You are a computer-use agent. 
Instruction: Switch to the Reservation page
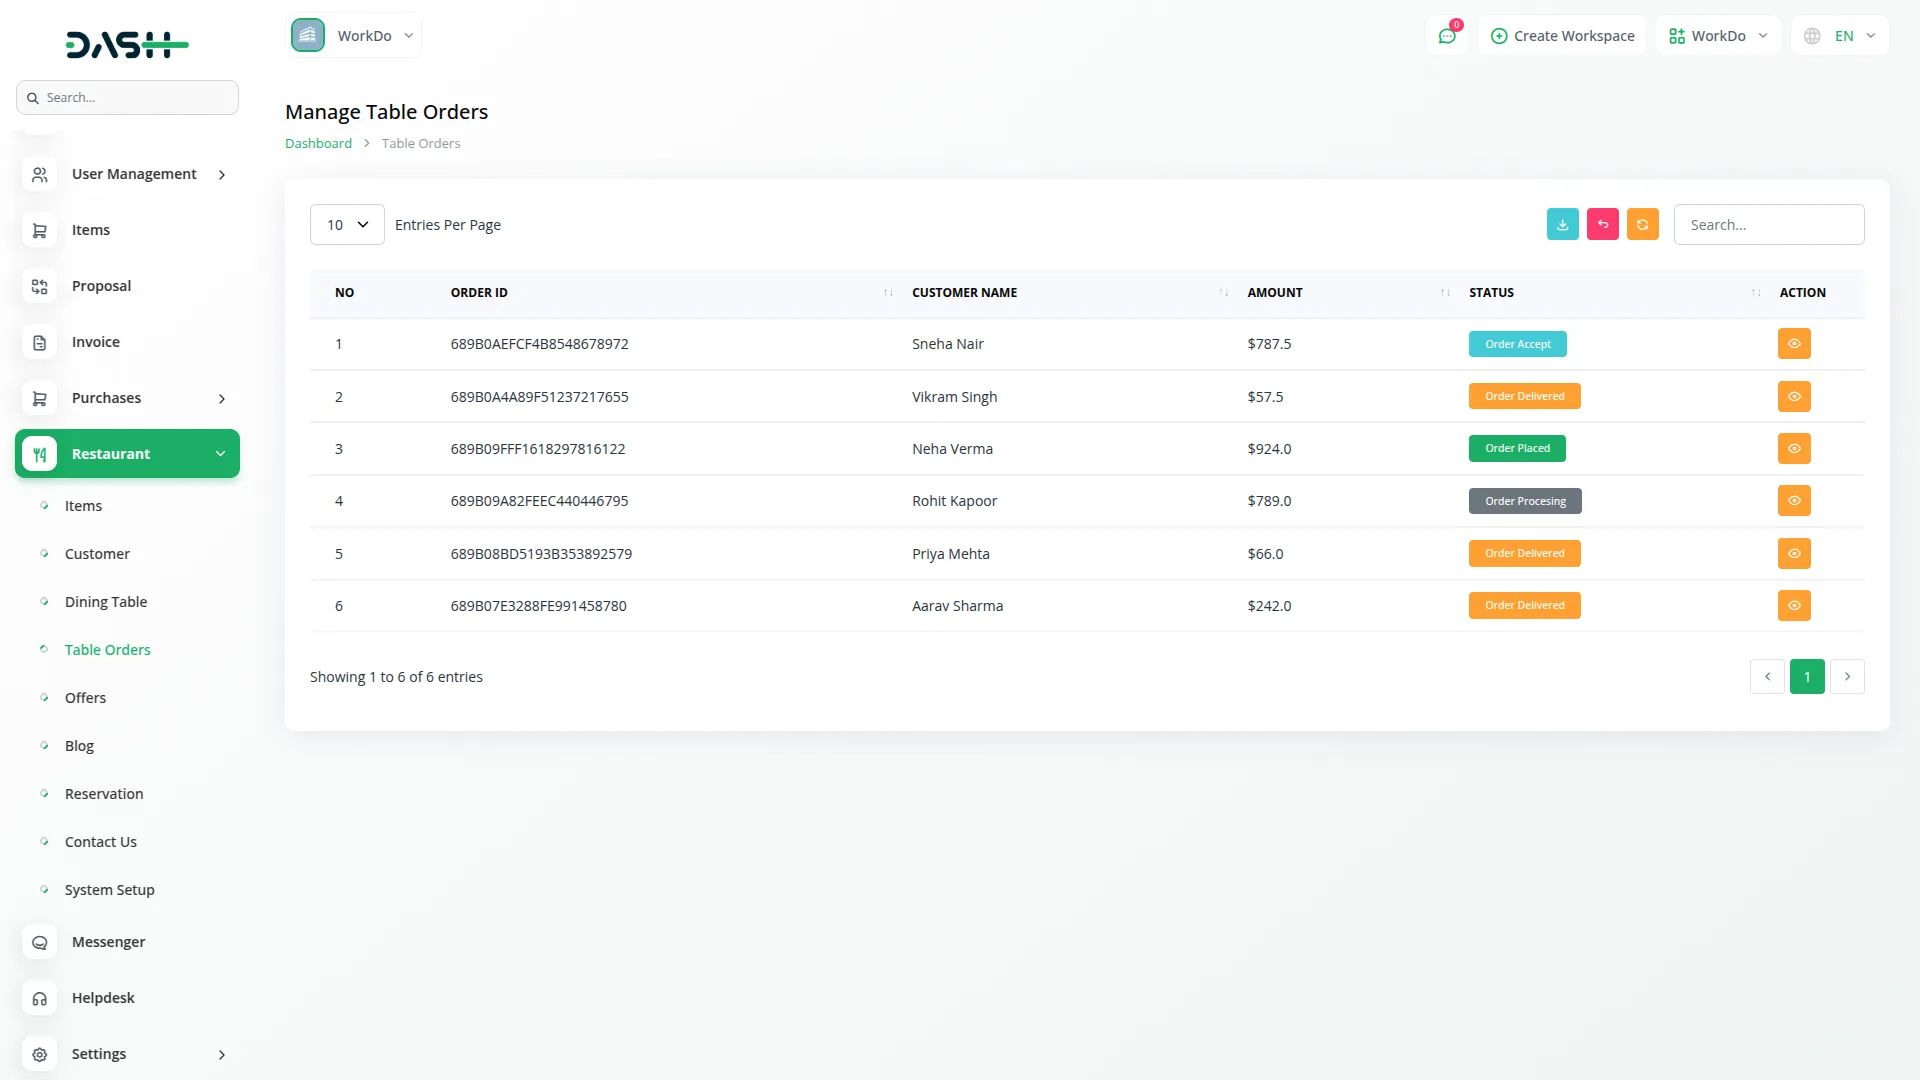[103, 793]
